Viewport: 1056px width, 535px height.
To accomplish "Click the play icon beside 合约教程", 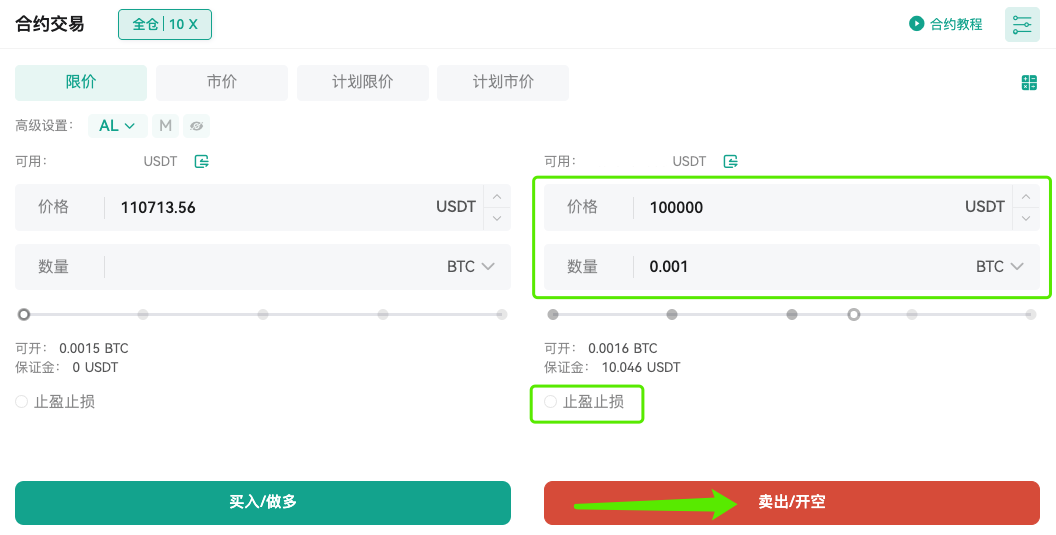I will coord(916,24).
